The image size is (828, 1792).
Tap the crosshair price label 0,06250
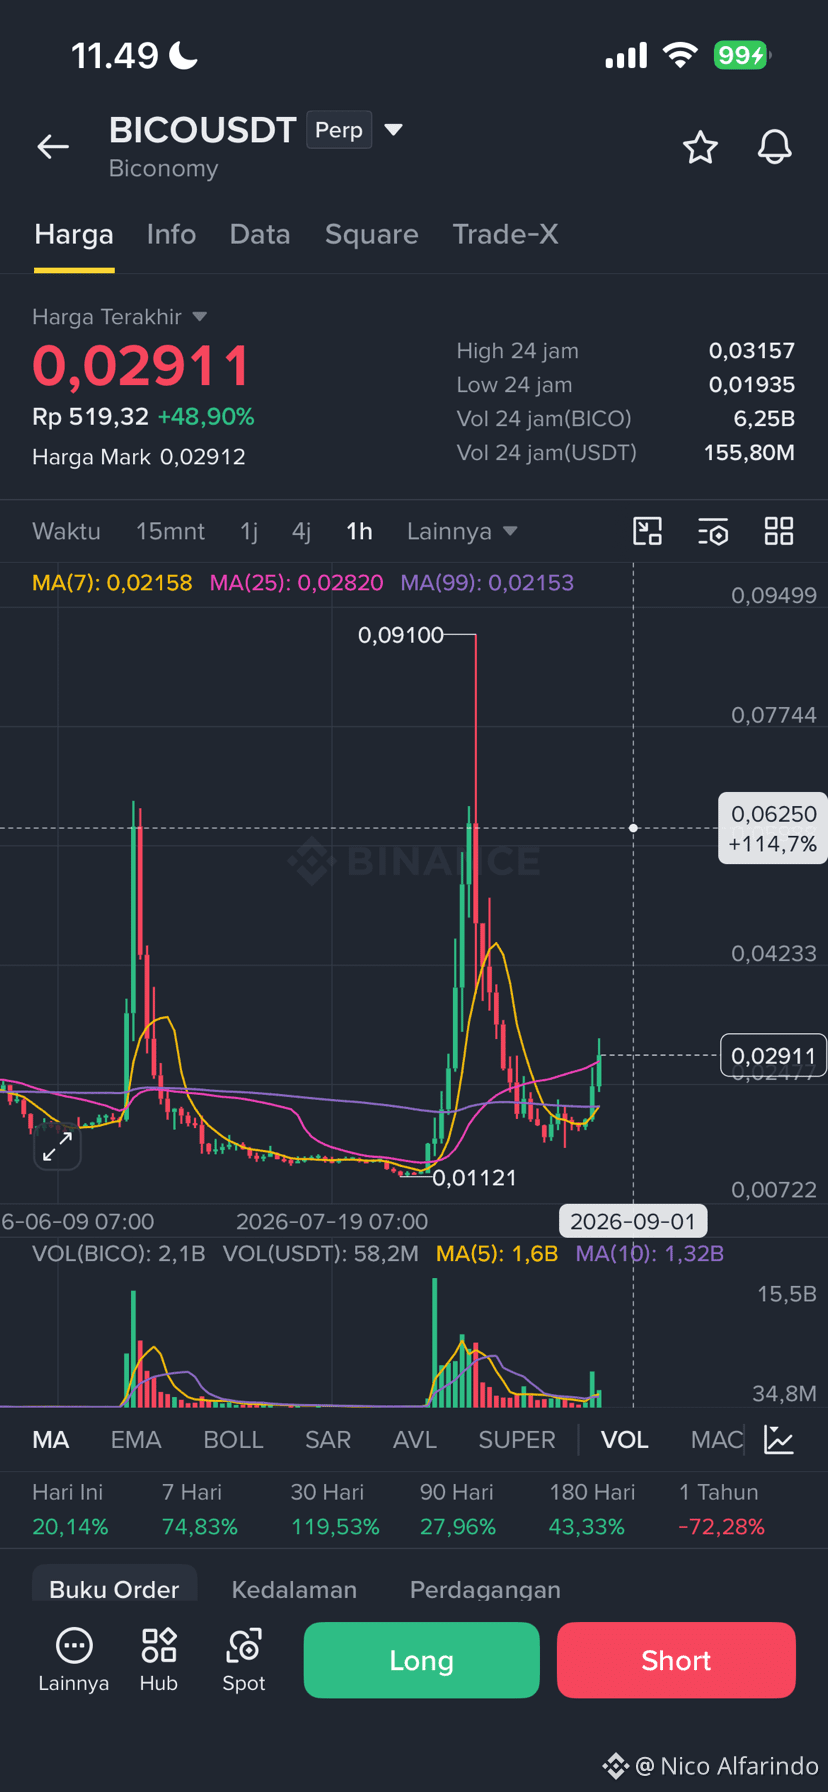(773, 828)
